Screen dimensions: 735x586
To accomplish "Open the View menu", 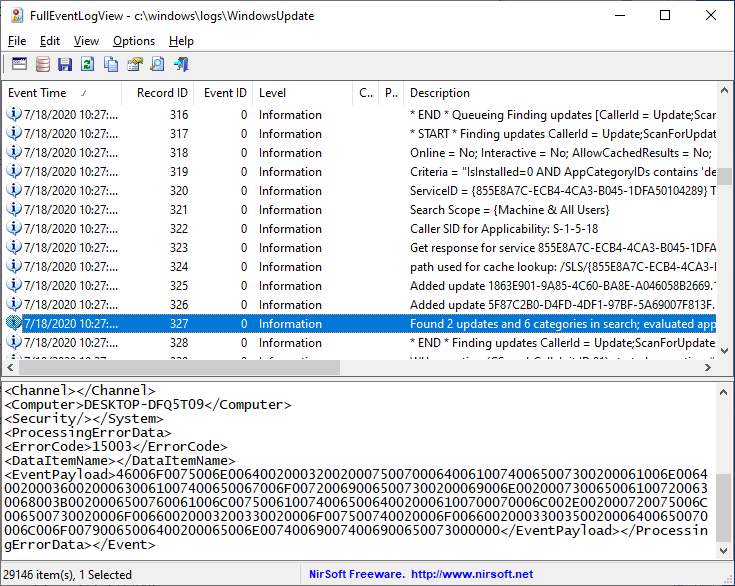I will [86, 41].
